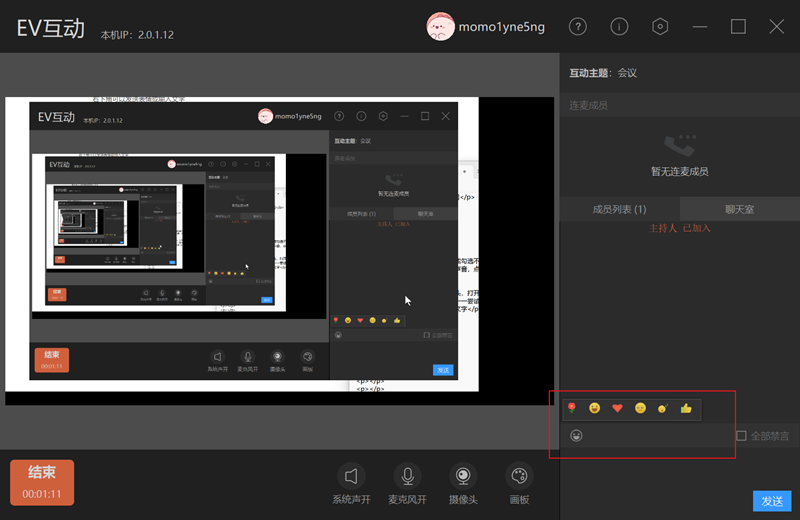Click the 结束 end session button

(x=42, y=482)
